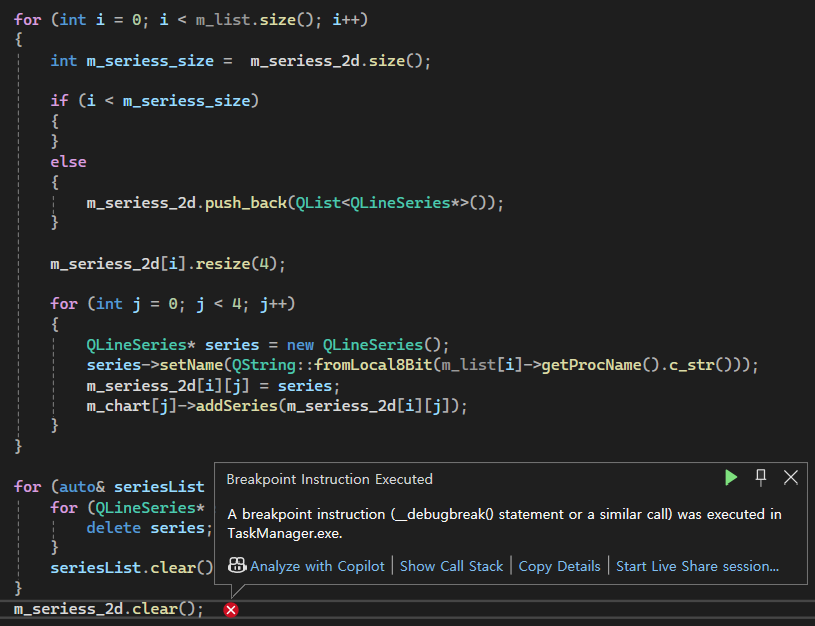
Task: Close the Breakpoint Instruction Executed popup
Action: tap(791, 478)
